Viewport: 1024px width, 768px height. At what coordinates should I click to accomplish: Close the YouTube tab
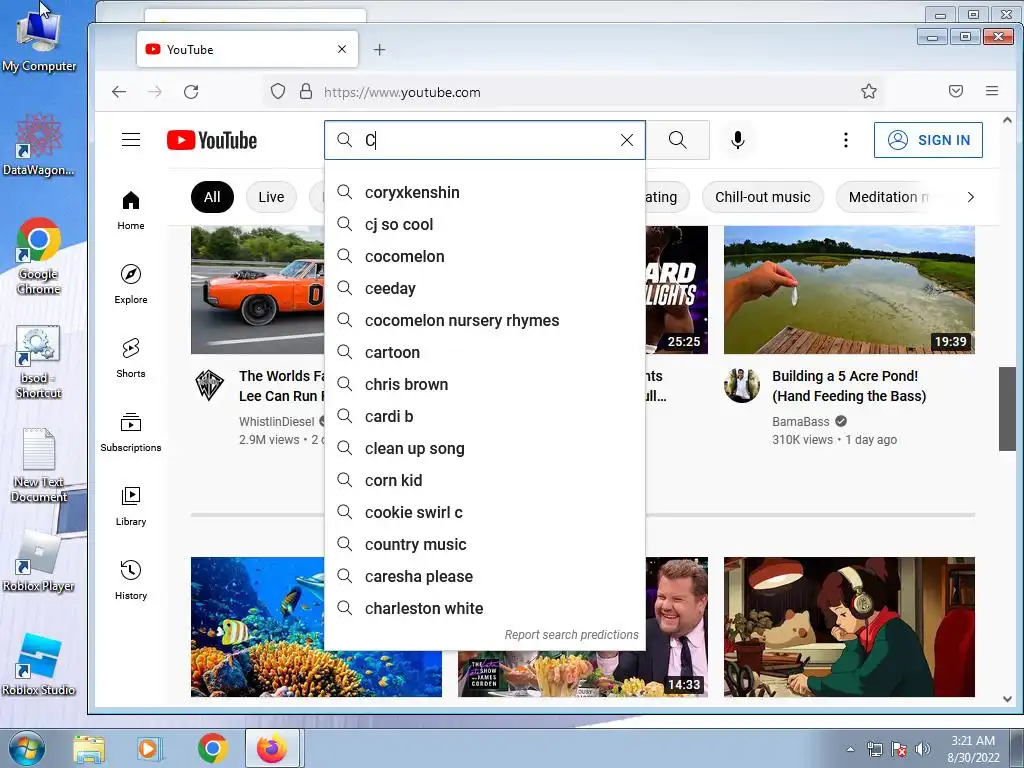click(342, 49)
